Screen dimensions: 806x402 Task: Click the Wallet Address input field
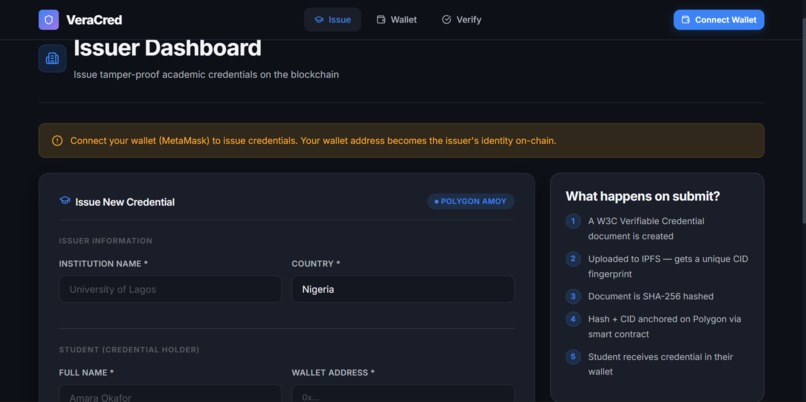[403, 393]
